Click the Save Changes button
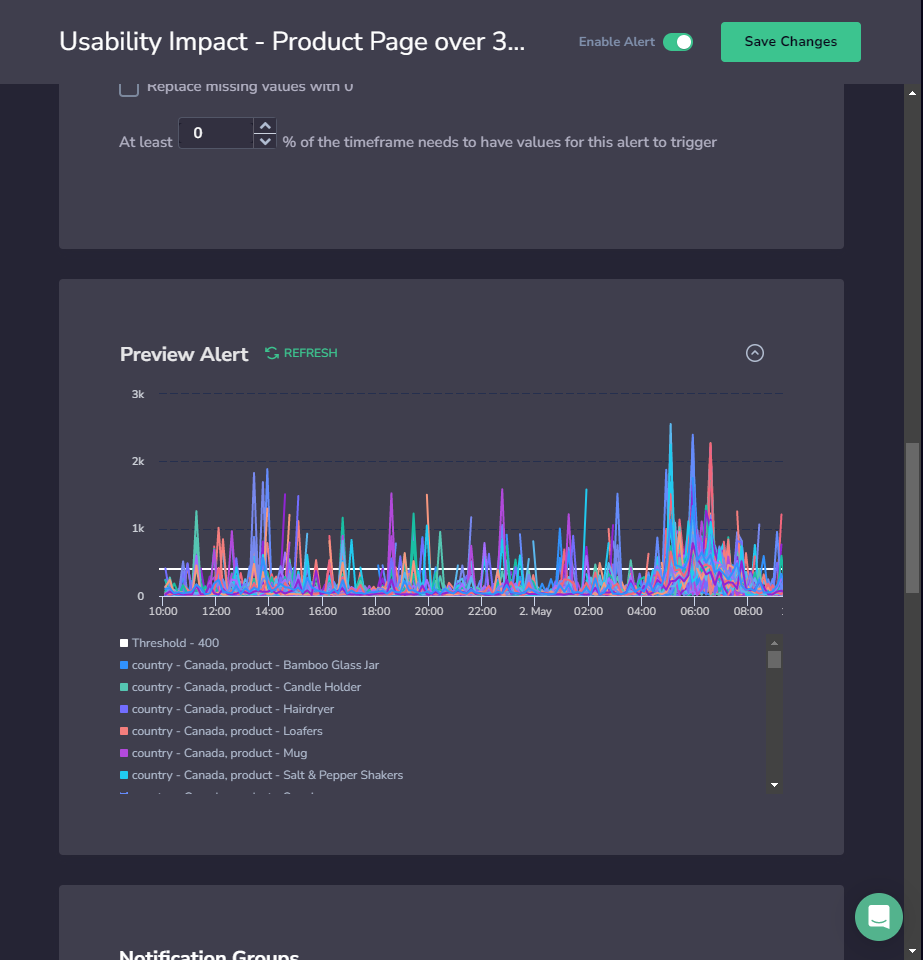This screenshot has height=960, width=923. [x=790, y=42]
